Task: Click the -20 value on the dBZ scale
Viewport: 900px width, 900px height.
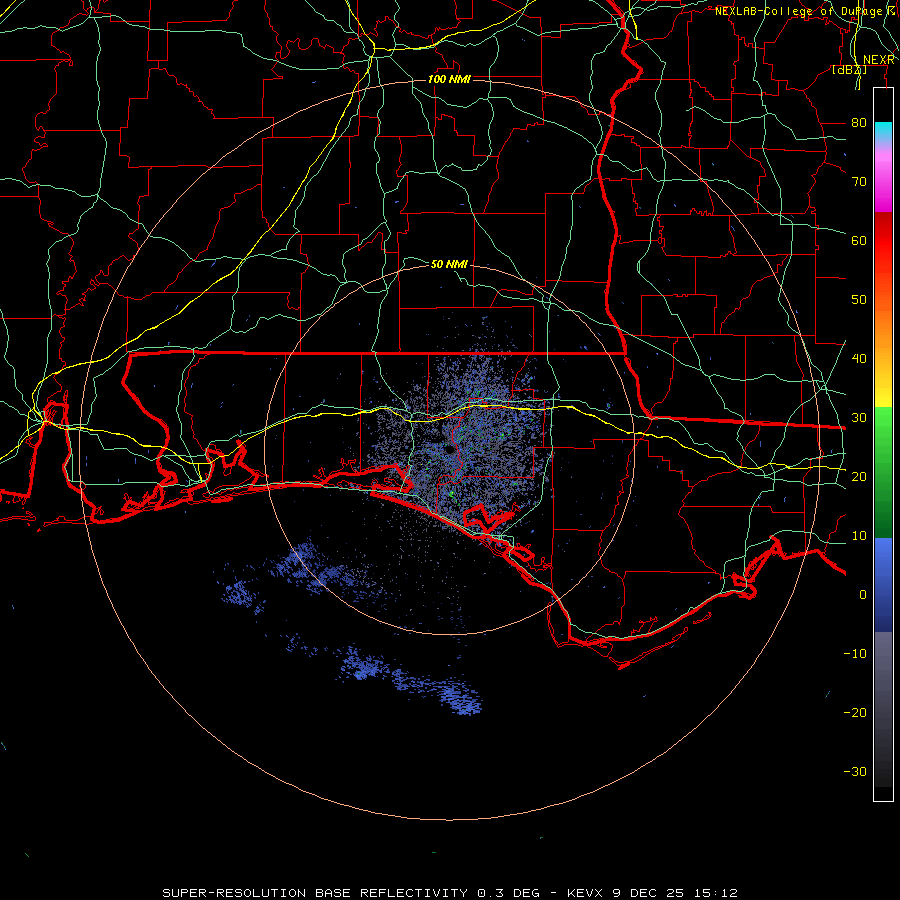Action: pos(855,712)
